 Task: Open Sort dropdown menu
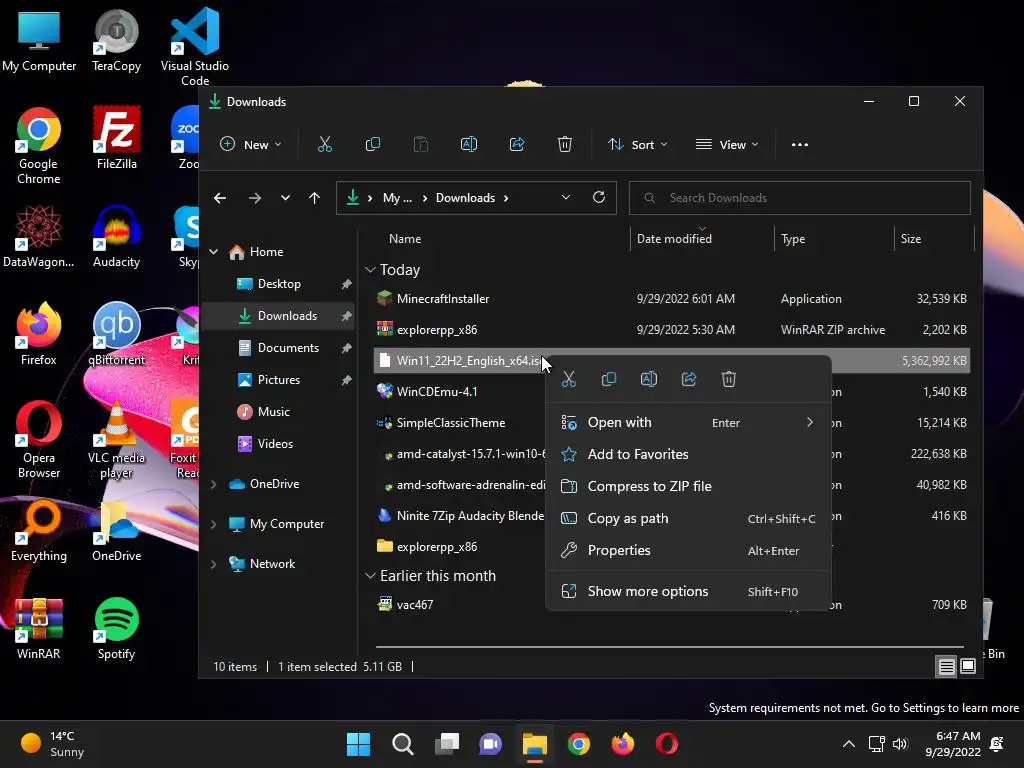pos(637,144)
